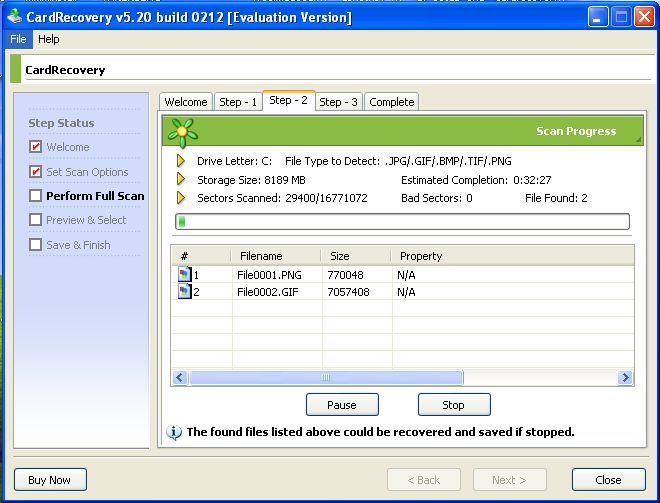Click the Bad Sectors: 0 text
The image size is (660, 503).
(x=436, y=198)
